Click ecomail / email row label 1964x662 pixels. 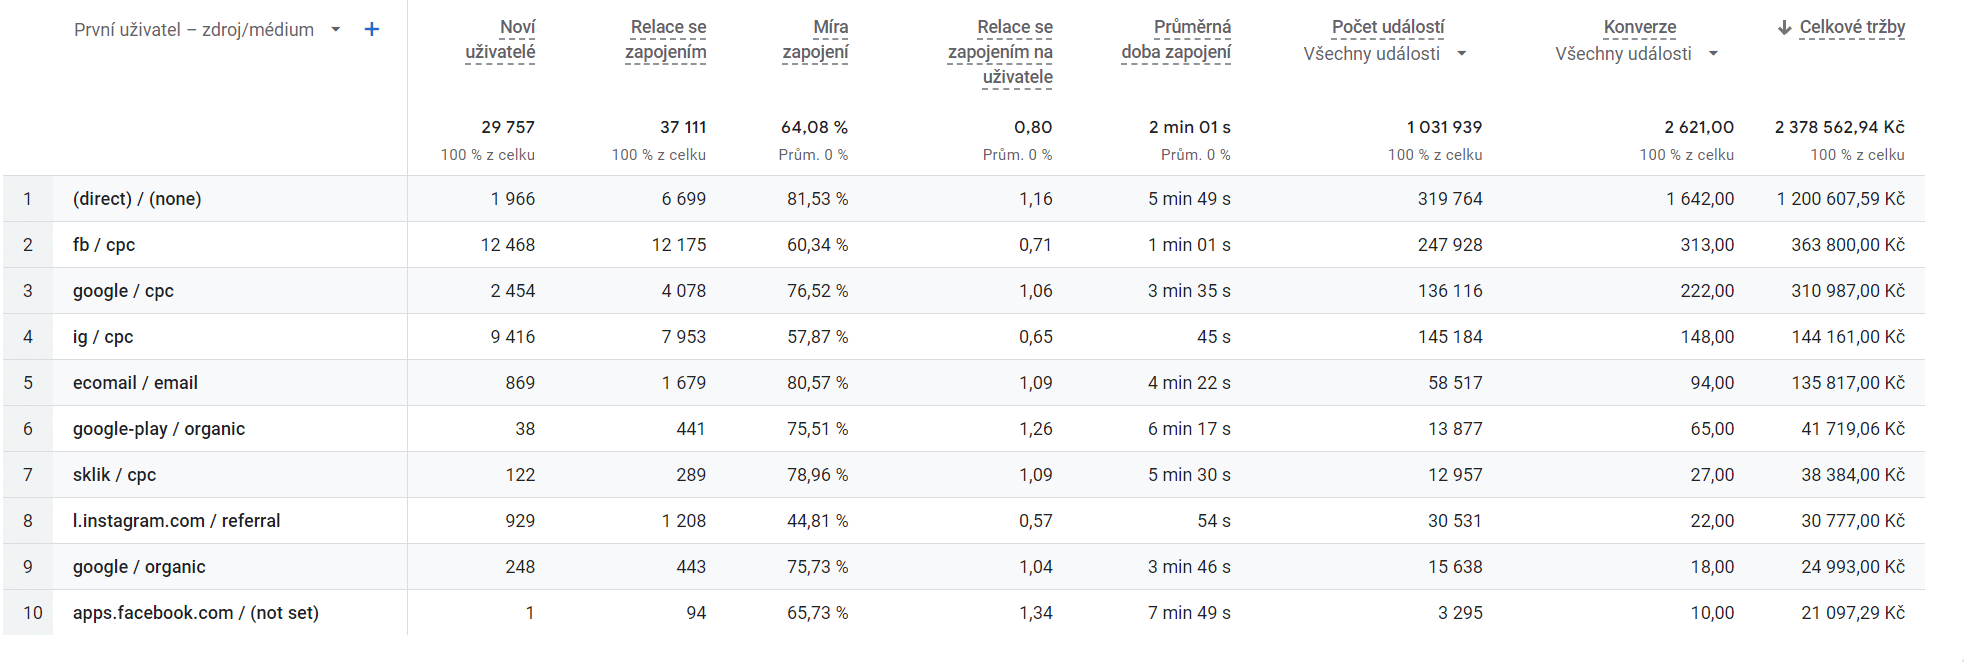pos(135,383)
